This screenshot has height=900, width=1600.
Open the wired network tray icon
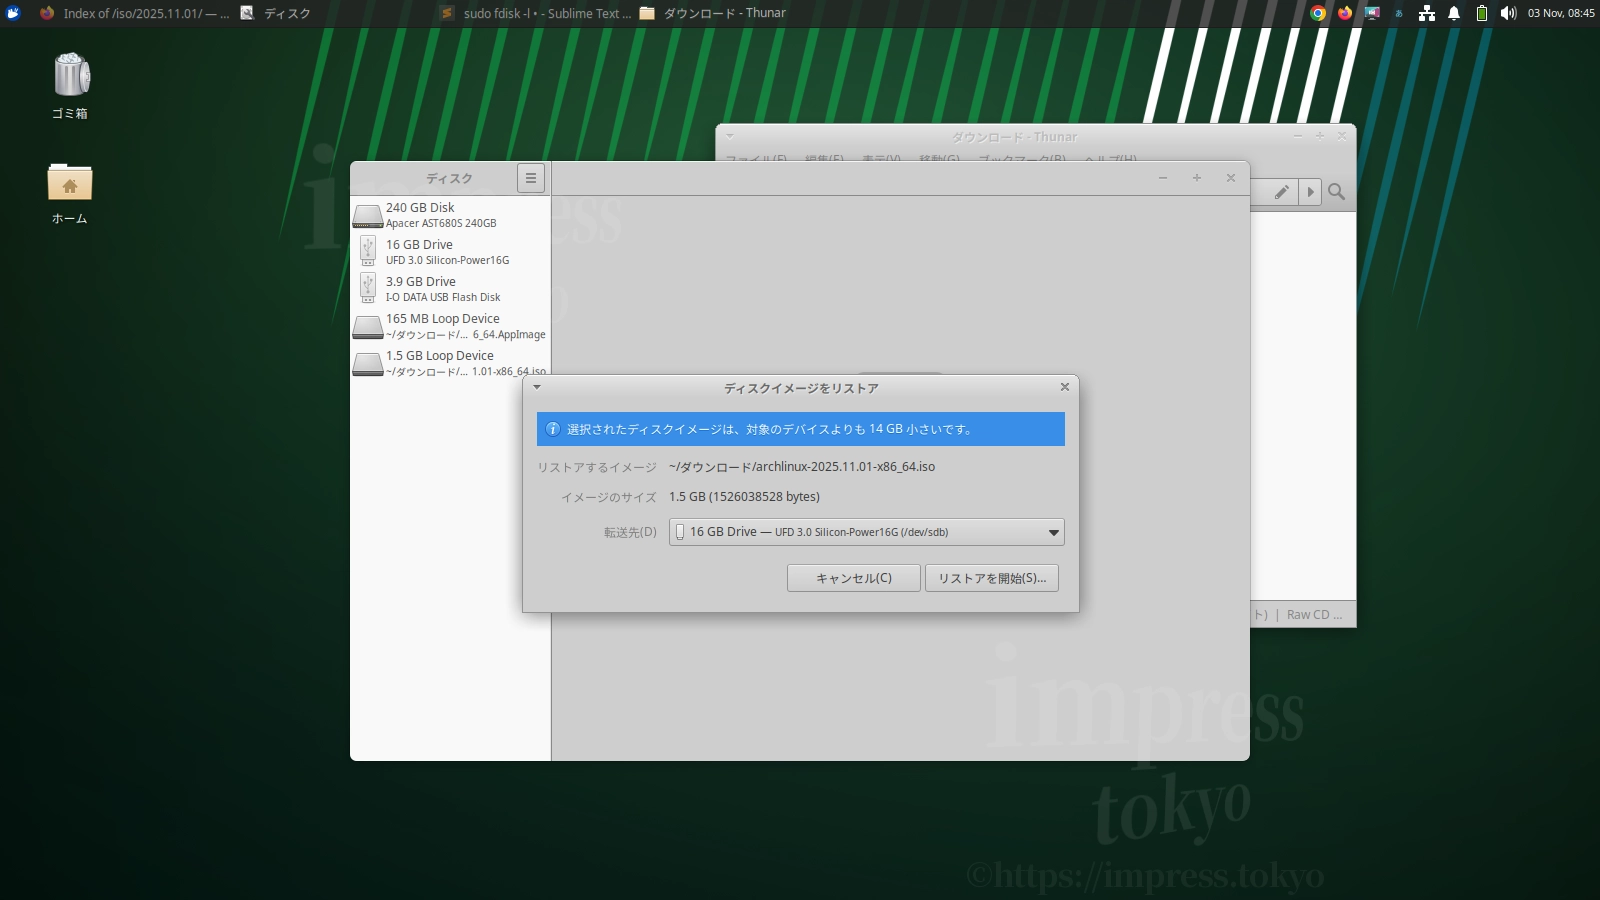pyautogui.click(x=1427, y=13)
